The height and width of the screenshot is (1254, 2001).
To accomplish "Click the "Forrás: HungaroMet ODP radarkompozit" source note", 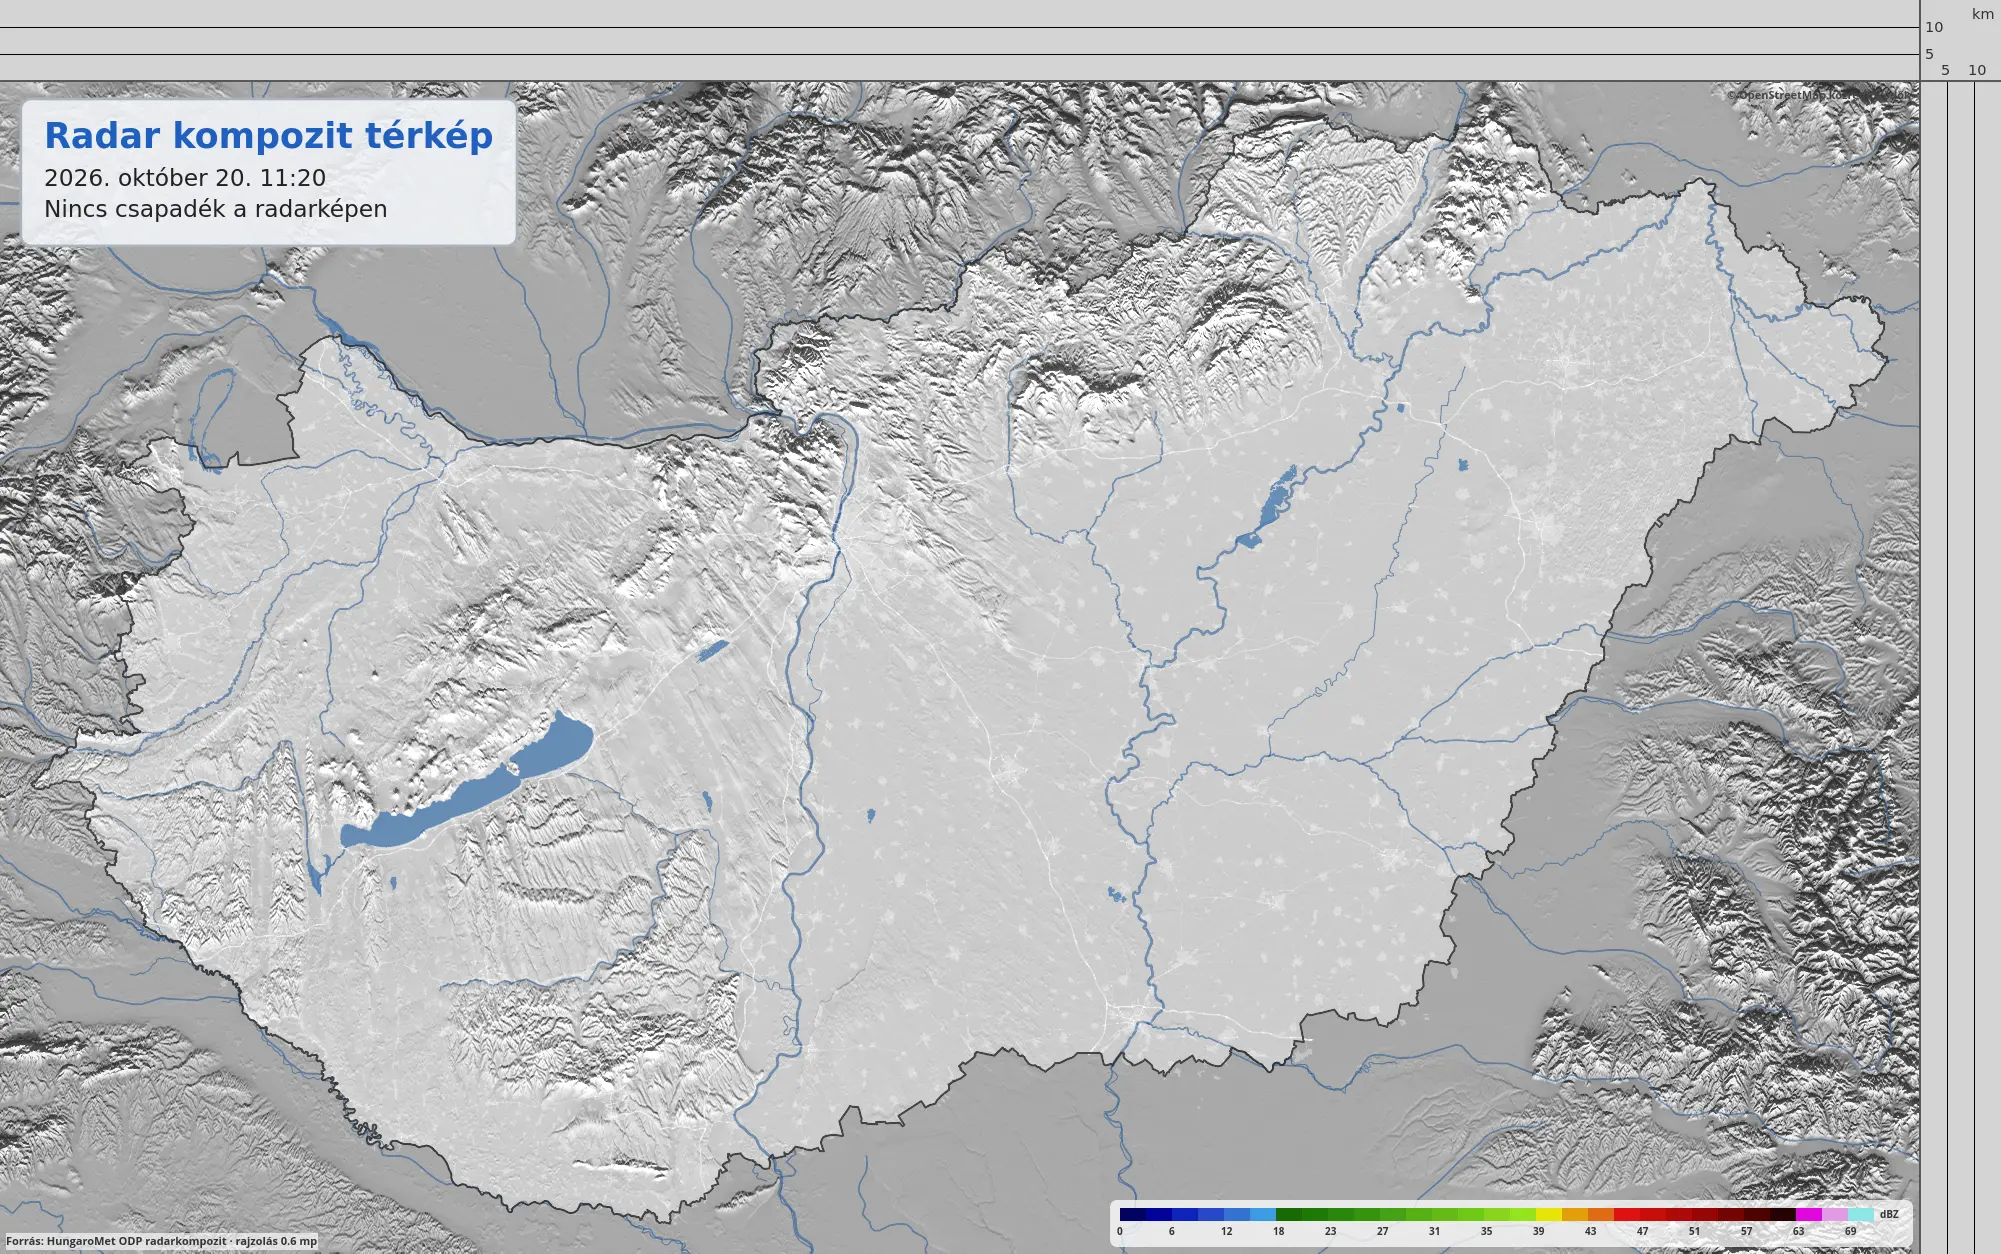I will point(116,1241).
